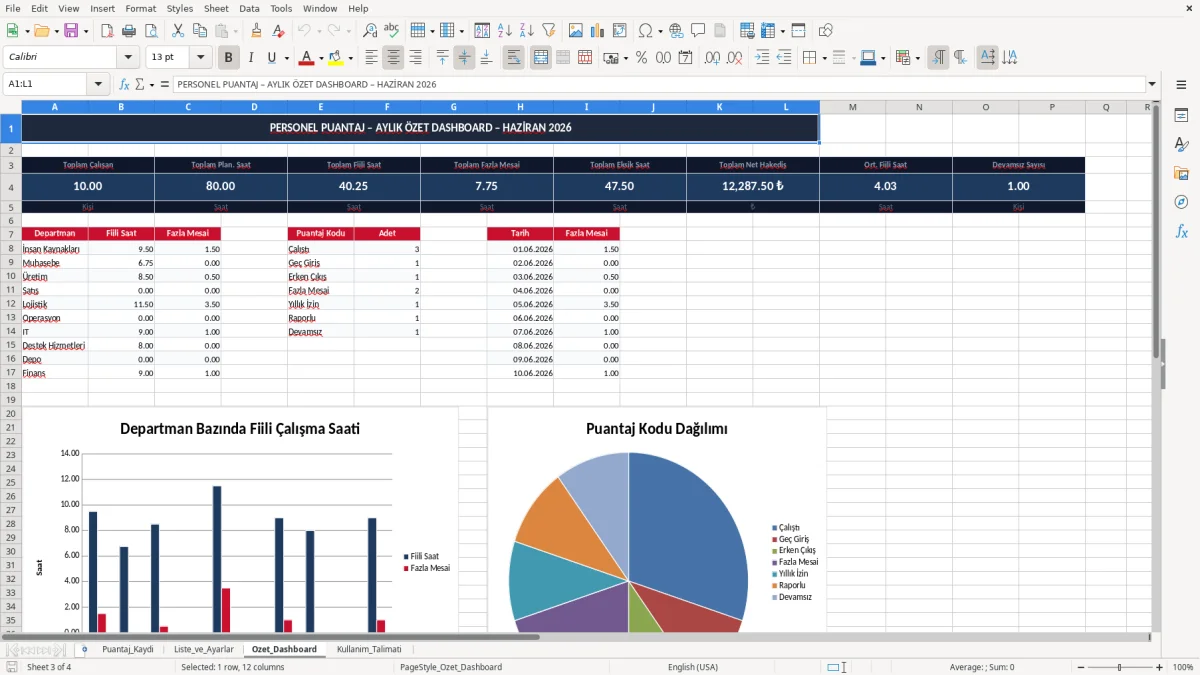Sort ascending A to Z
Image resolution: width=1200 pixels, height=675 pixels.
pyautogui.click(x=504, y=31)
